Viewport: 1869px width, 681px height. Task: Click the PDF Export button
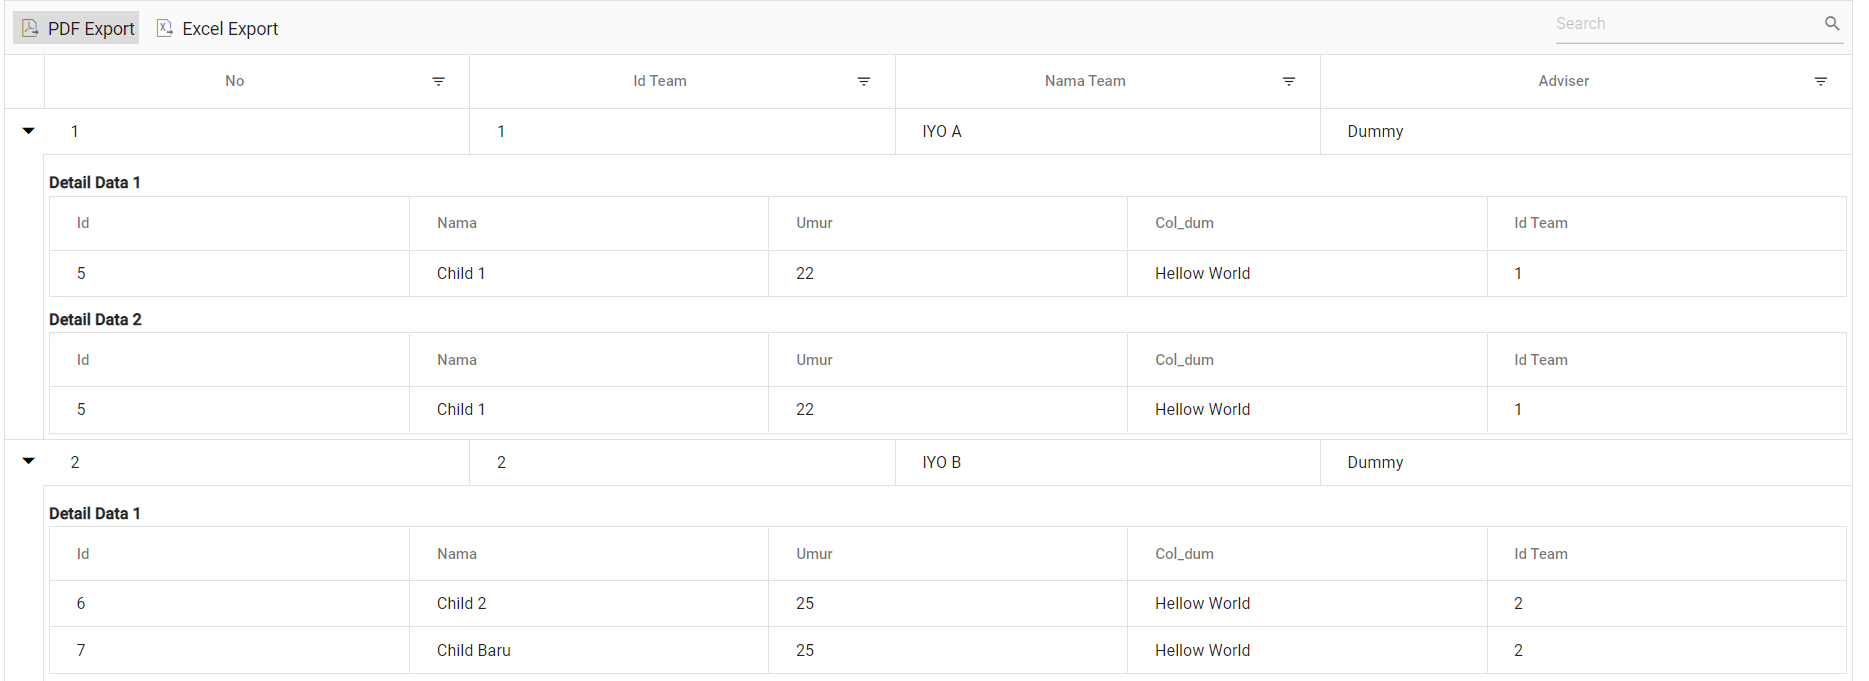pos(77,29)
